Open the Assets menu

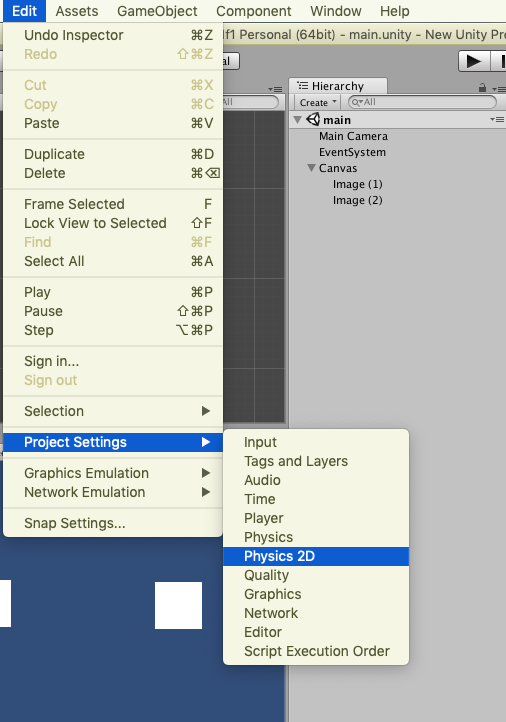coord(77,11)
